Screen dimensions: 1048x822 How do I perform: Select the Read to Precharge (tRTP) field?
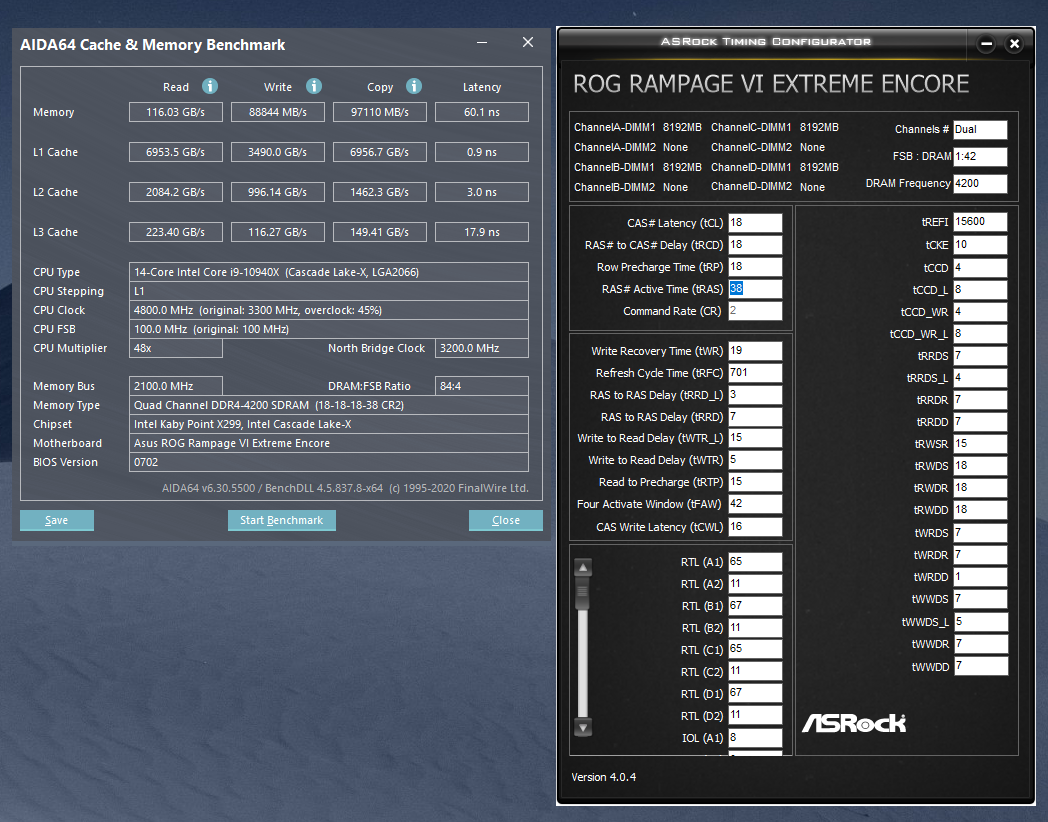[x=755, y=482]
